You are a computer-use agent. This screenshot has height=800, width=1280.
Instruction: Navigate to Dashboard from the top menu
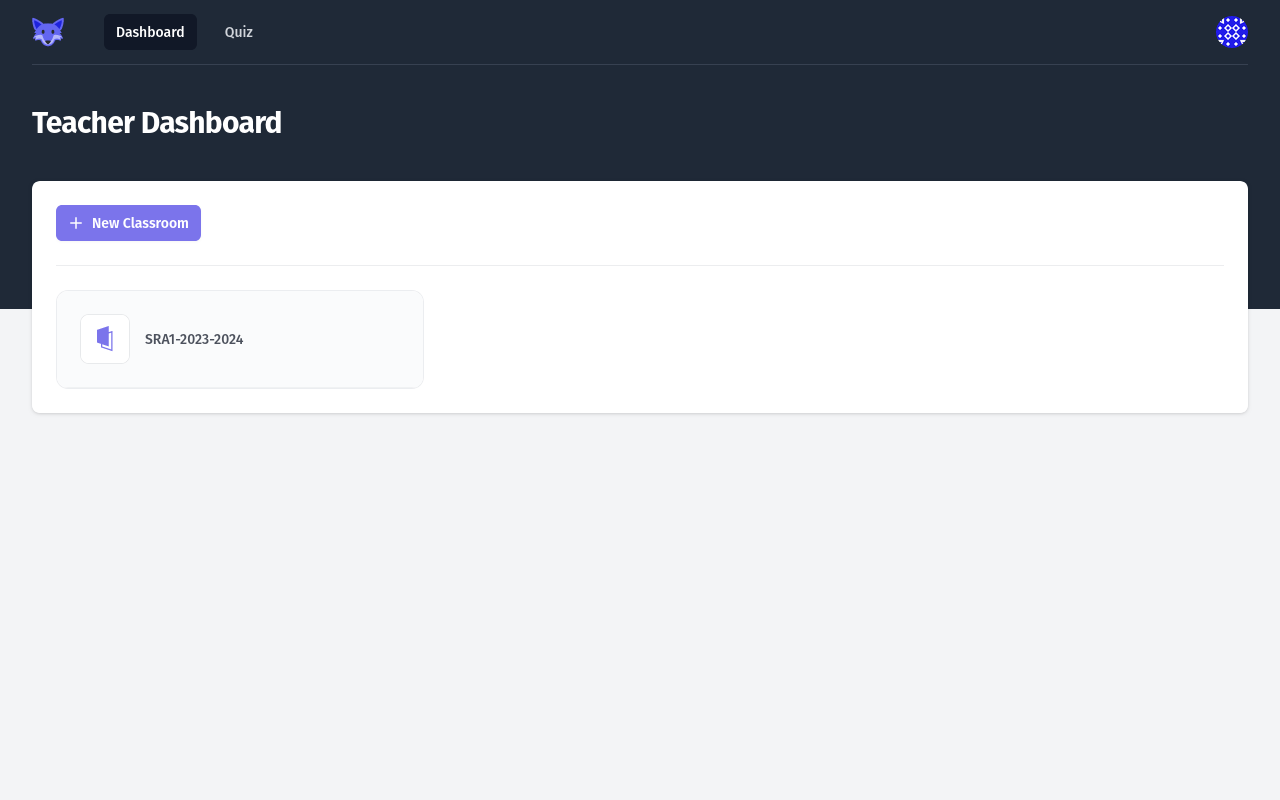[x=150, y=31]
